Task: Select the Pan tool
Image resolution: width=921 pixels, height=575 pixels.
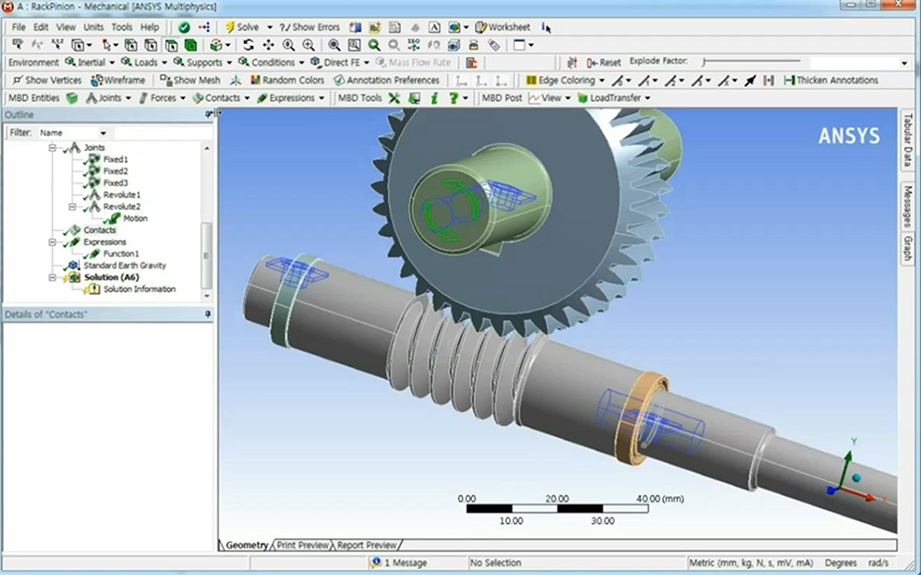Action: [268, 45]
